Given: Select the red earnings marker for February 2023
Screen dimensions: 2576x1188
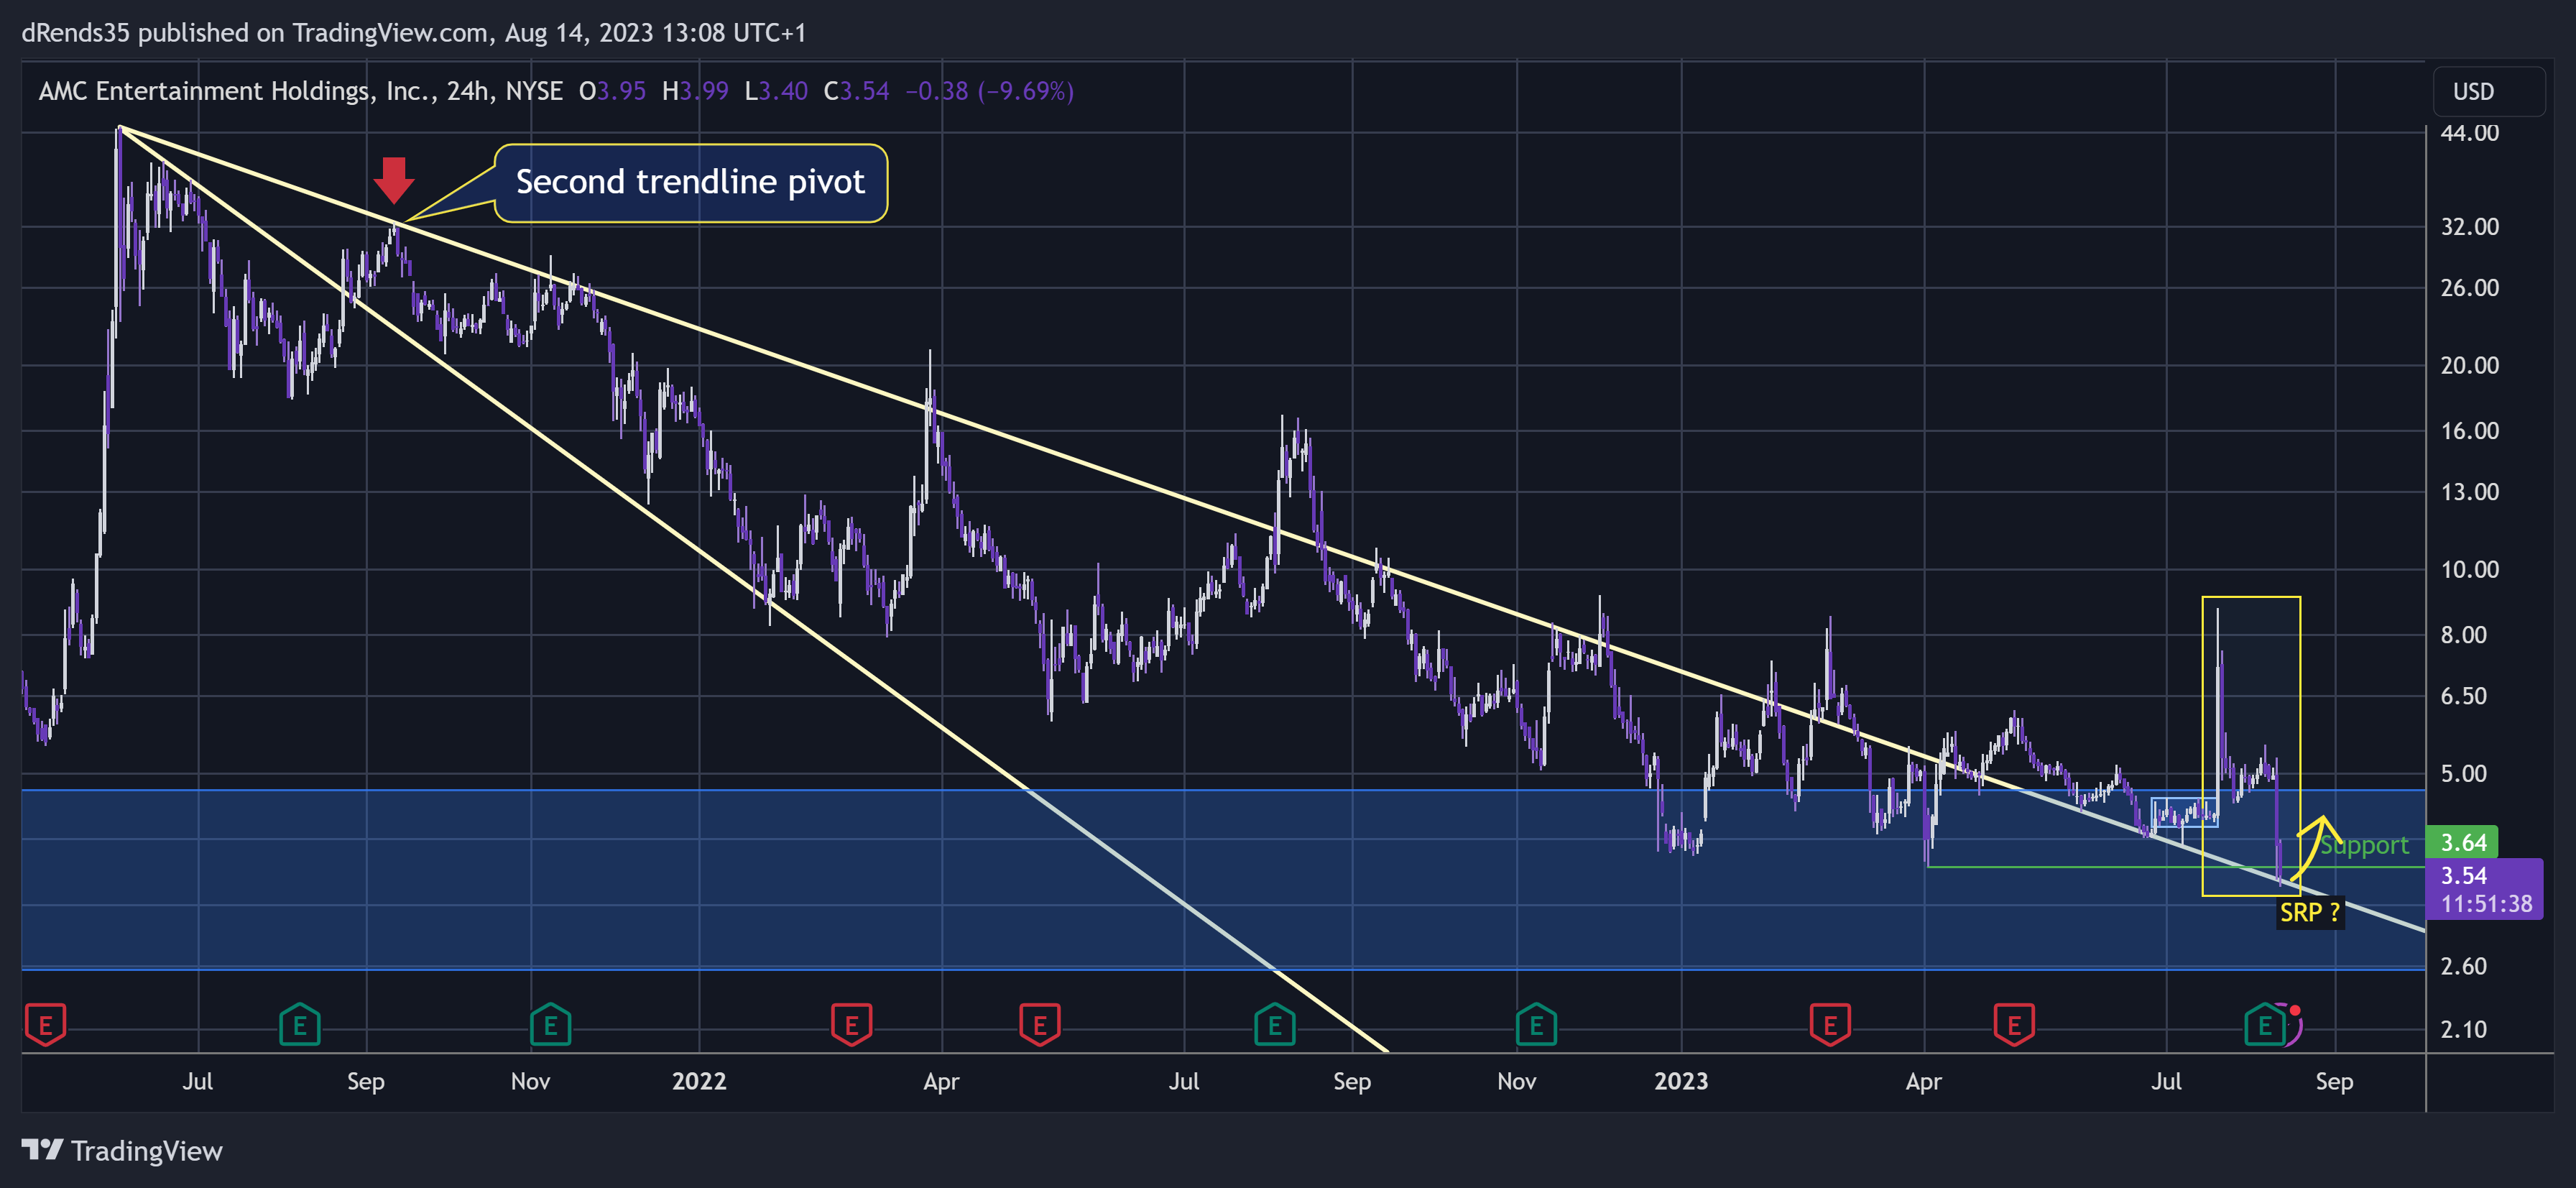Looking at the screenshot, I should (x=1830, y=1025).
